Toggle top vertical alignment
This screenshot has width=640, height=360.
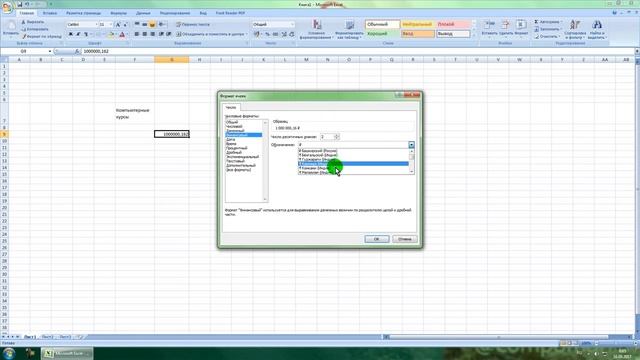[x=137, y=24]
